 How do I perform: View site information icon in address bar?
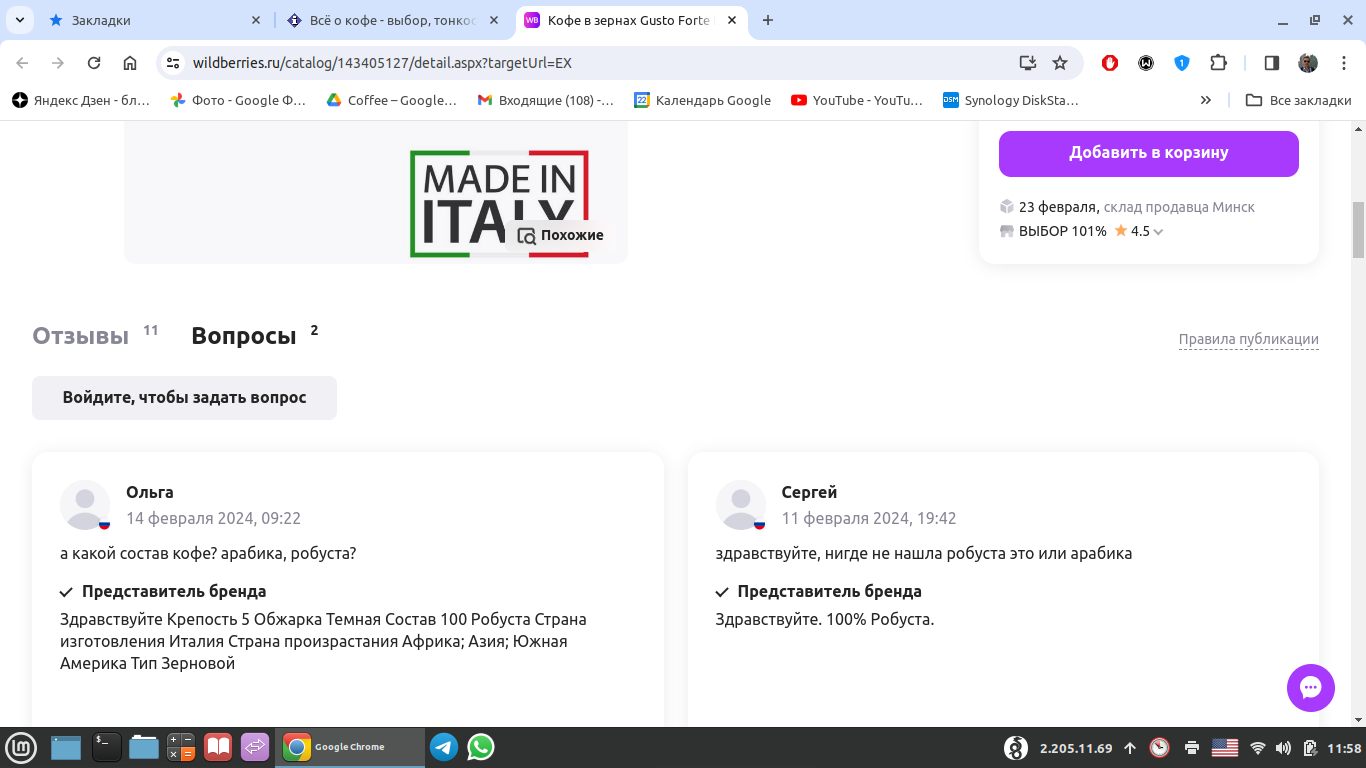[x=174, y=63]
